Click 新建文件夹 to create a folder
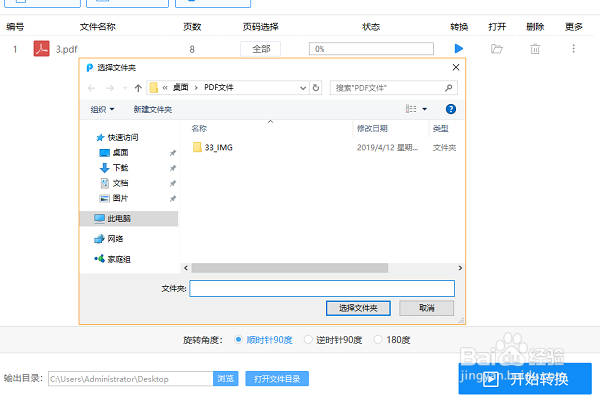This screenshot has height=397, width=600. click(153, 109)
